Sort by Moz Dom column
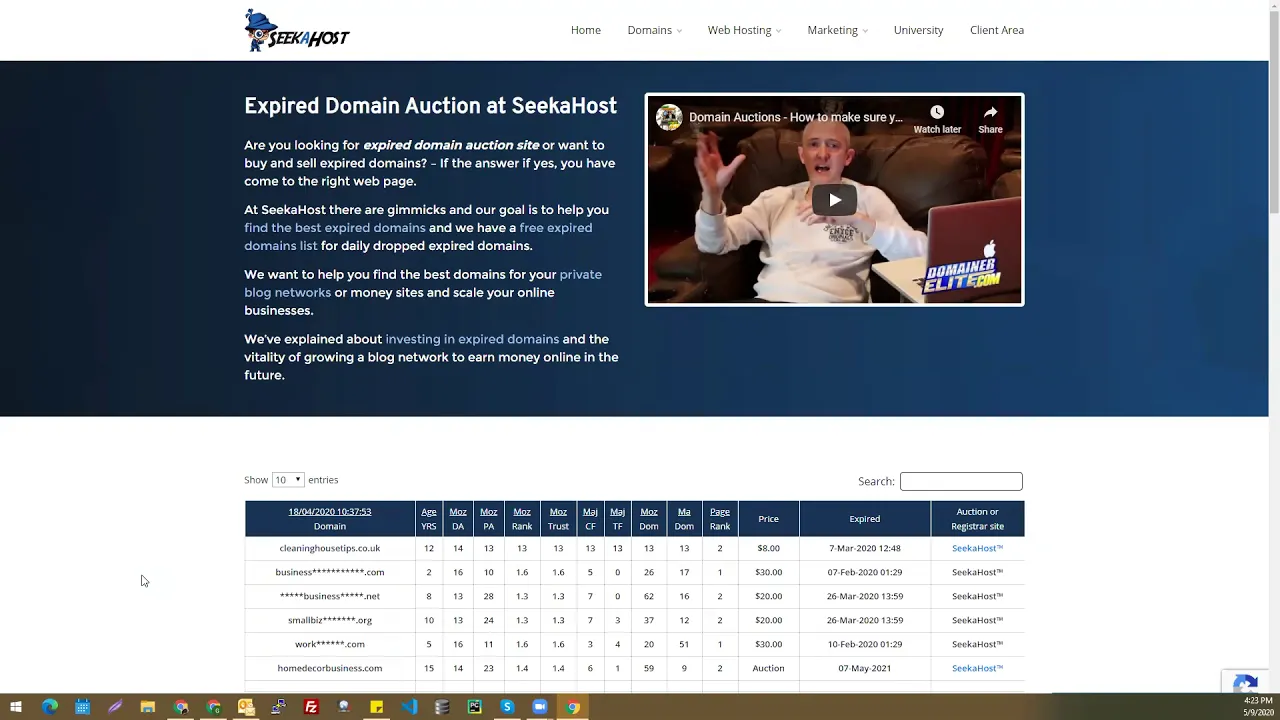Screen dimensions: 1280x720 click(649, 518)
